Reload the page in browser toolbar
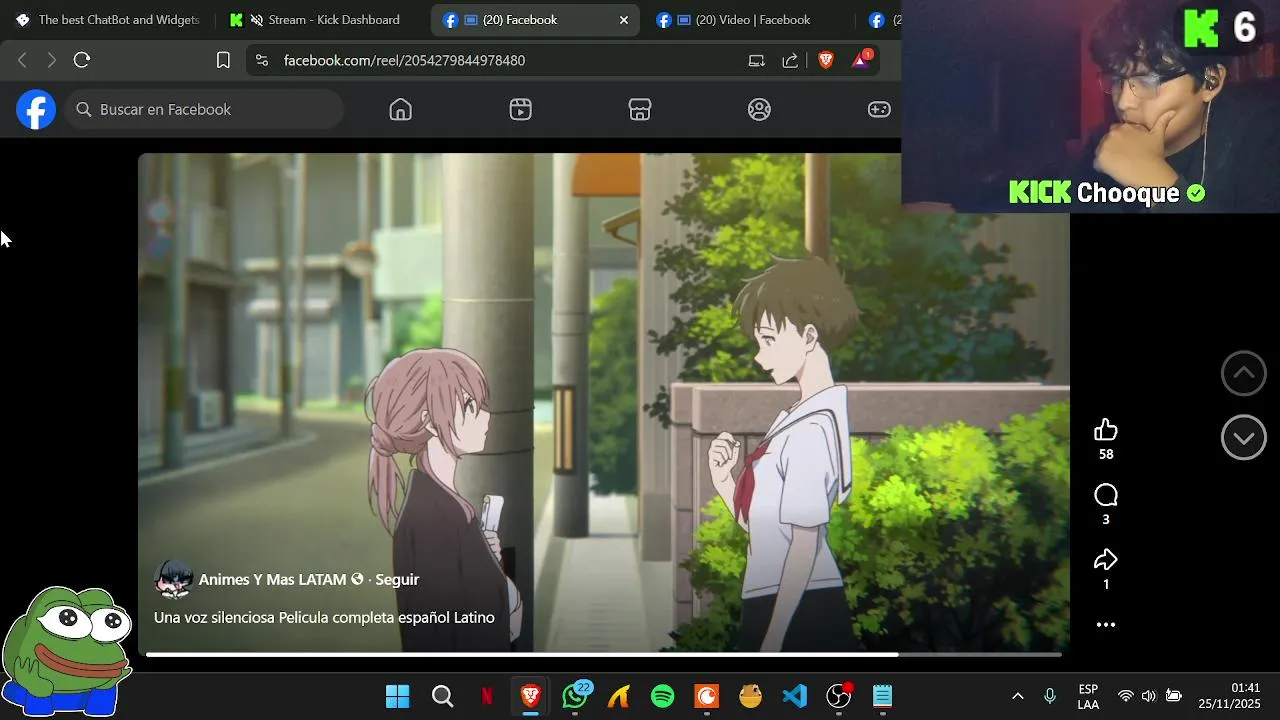This screenshot has height=720, width=1280. pyautogui.click(x=82, y=60)
